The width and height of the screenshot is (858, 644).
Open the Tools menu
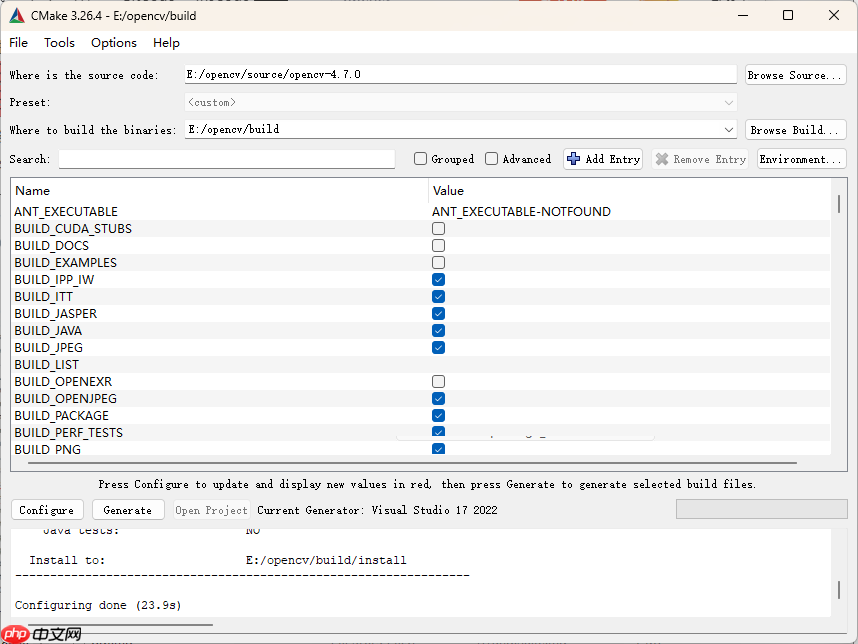coord(59,43)
